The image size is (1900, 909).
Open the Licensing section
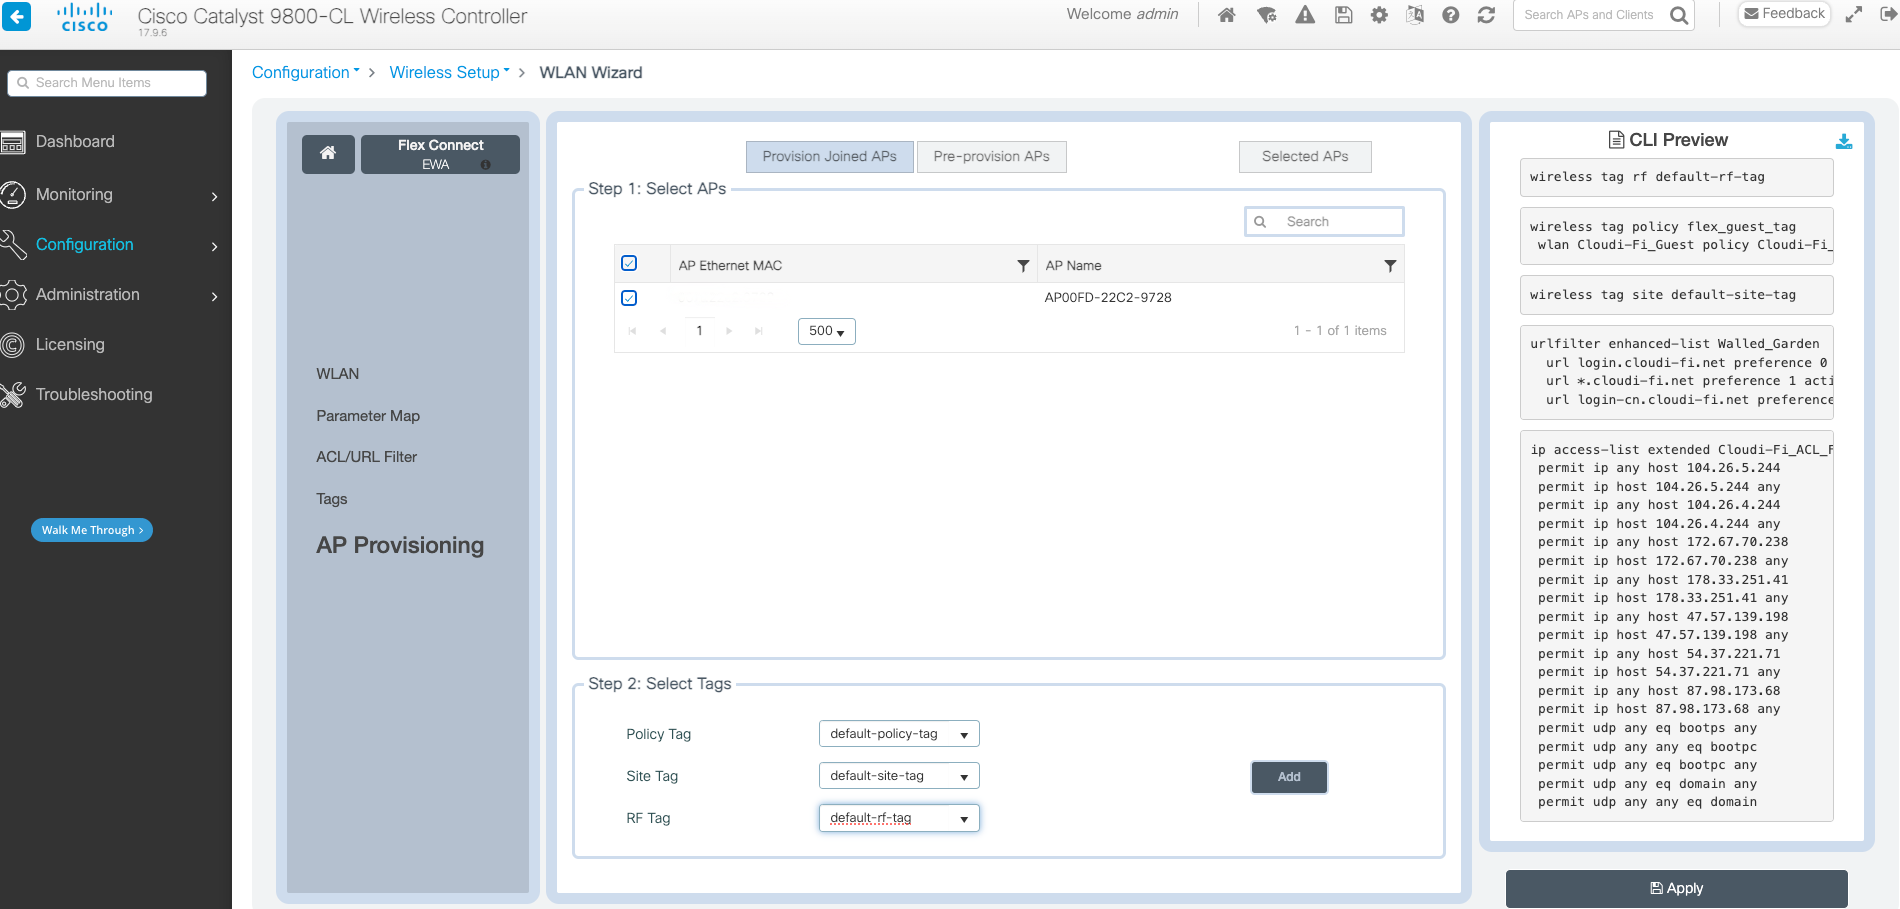click(70, 344)
